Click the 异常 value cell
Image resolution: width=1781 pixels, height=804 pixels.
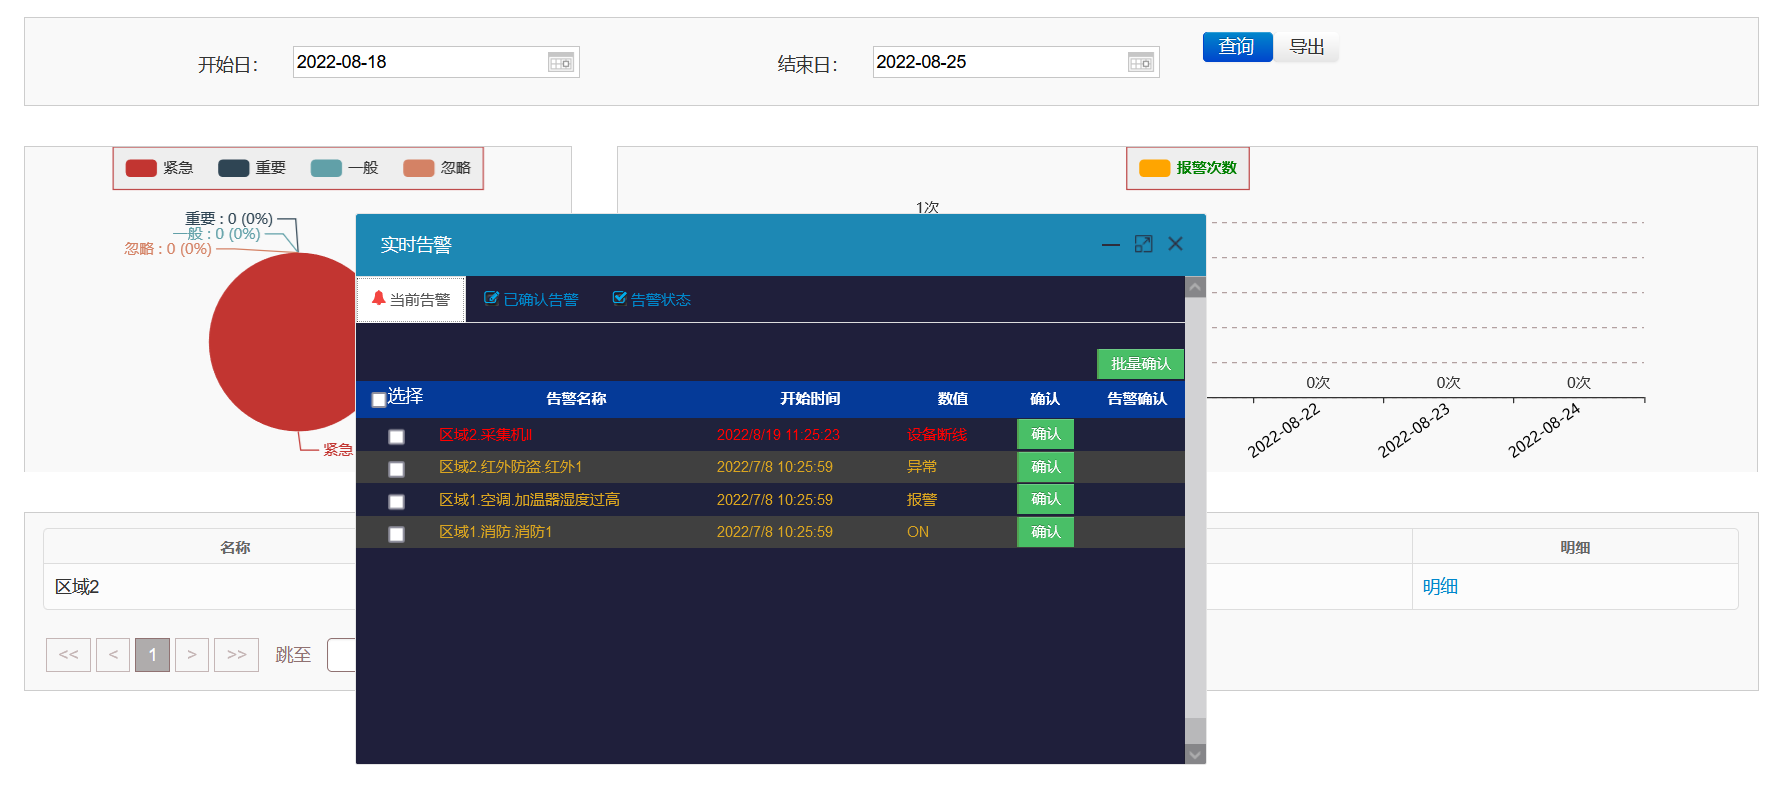point(922,467)
